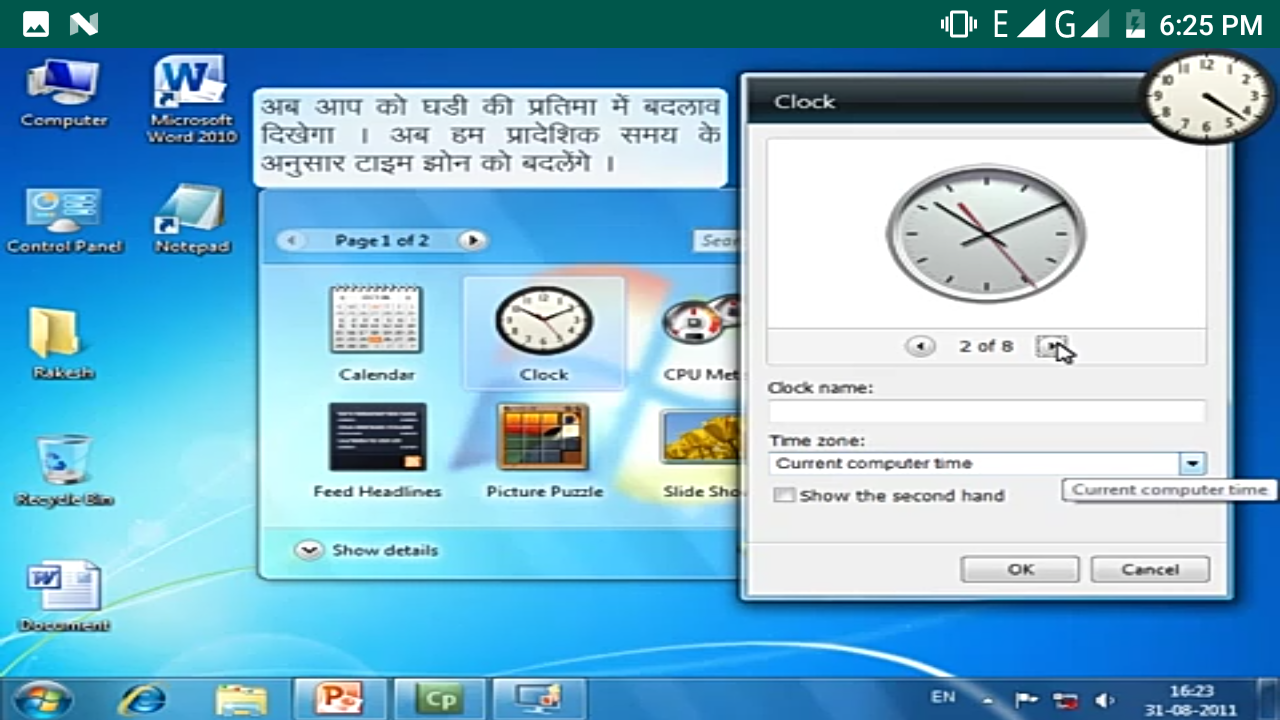Image resolution: width=1280 pixels, height=720 pixels.
Task: Select the Calendar gadget
Action: (376, 333)
